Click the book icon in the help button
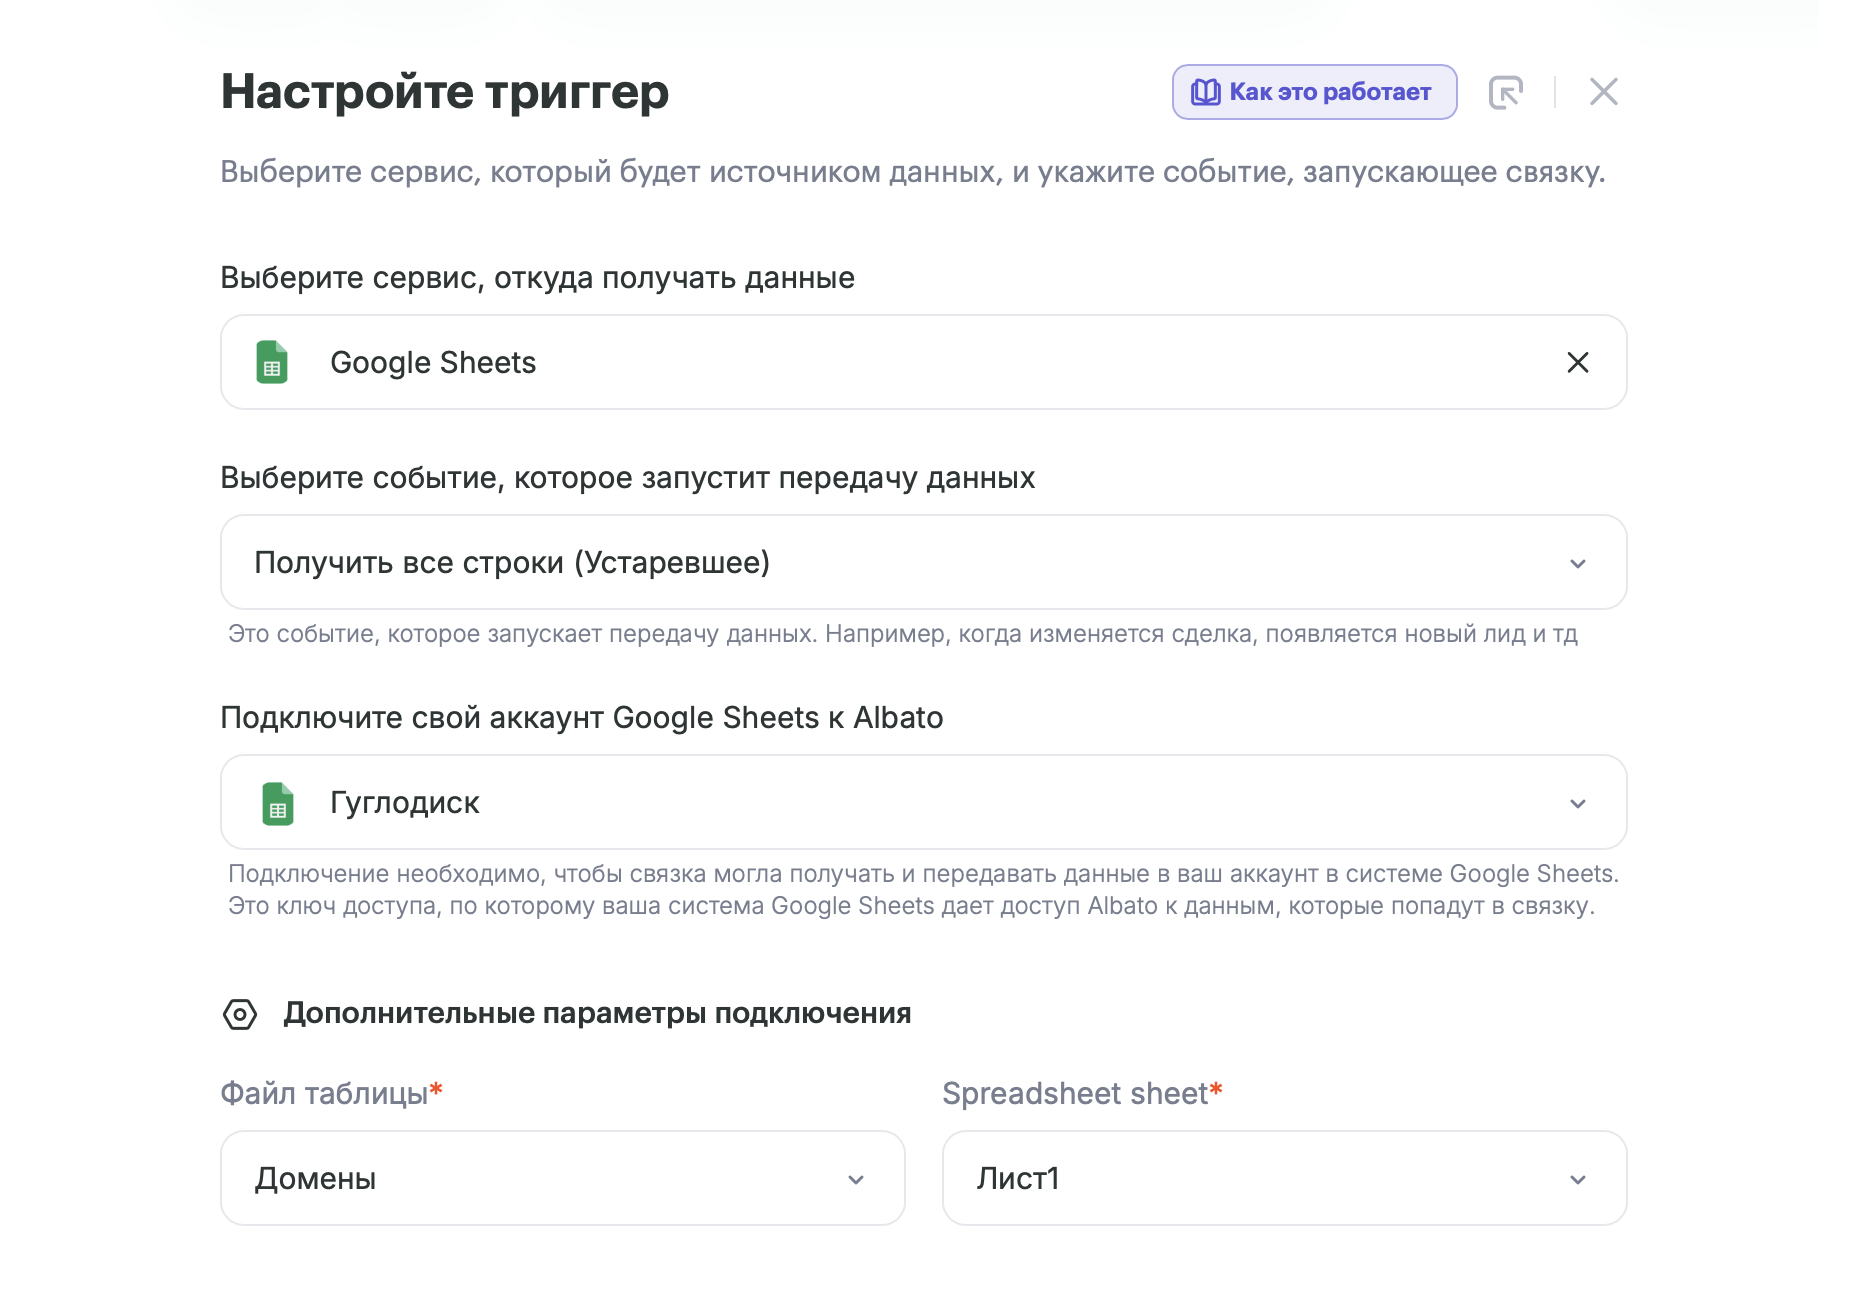 (x=1205, y=92)
